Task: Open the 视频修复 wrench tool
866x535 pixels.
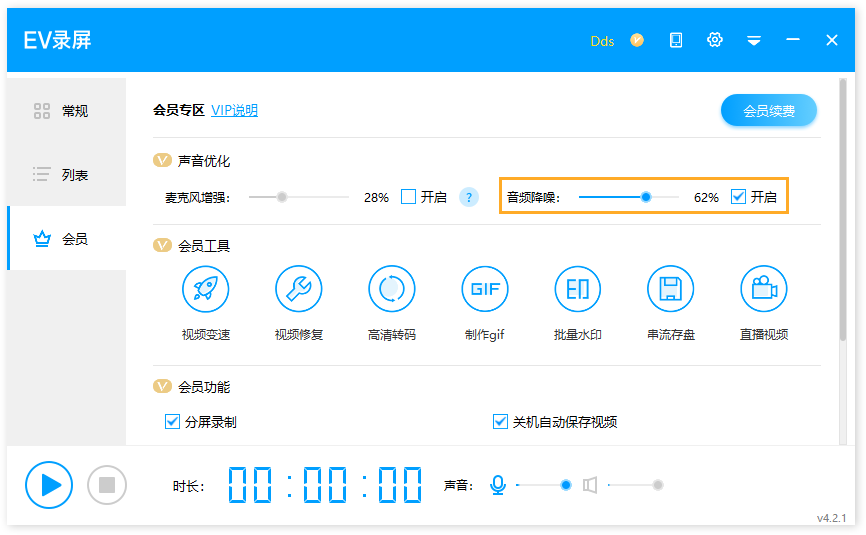Action: 299,289
